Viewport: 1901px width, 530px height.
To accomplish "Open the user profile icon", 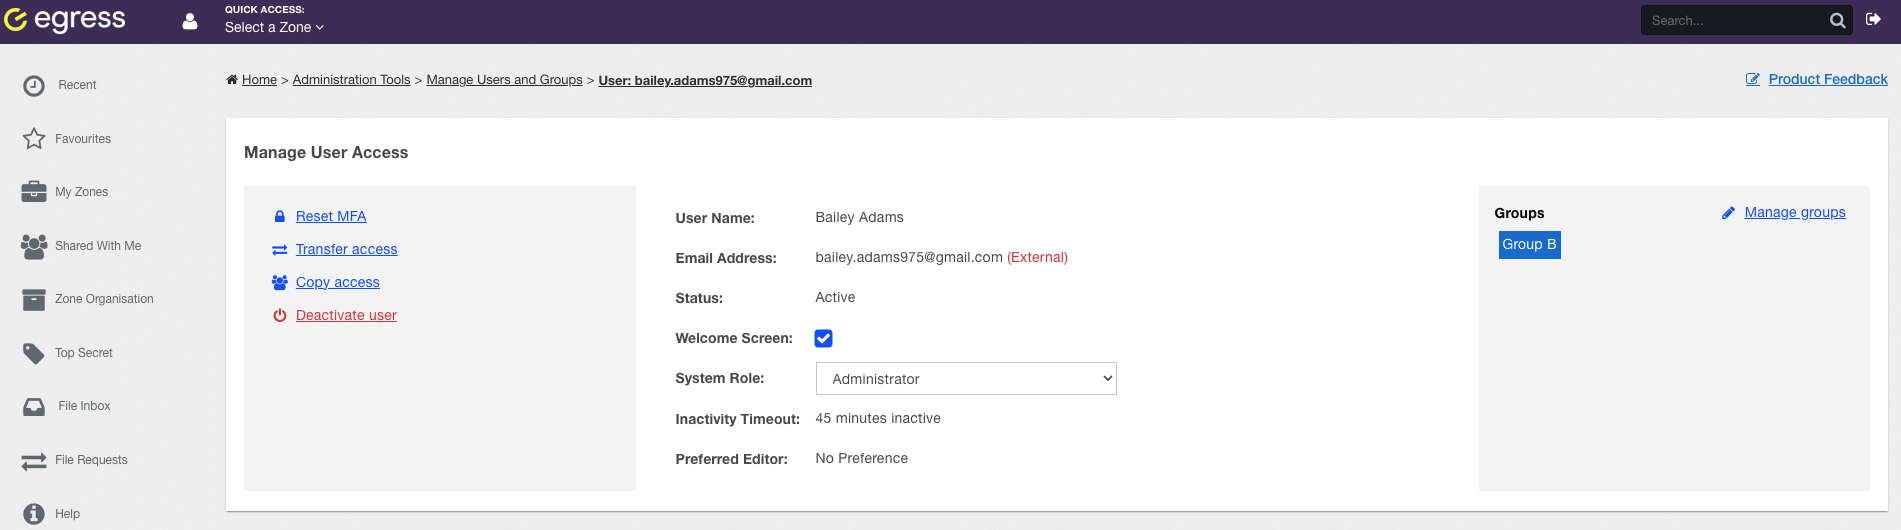I will coord(190,21).
